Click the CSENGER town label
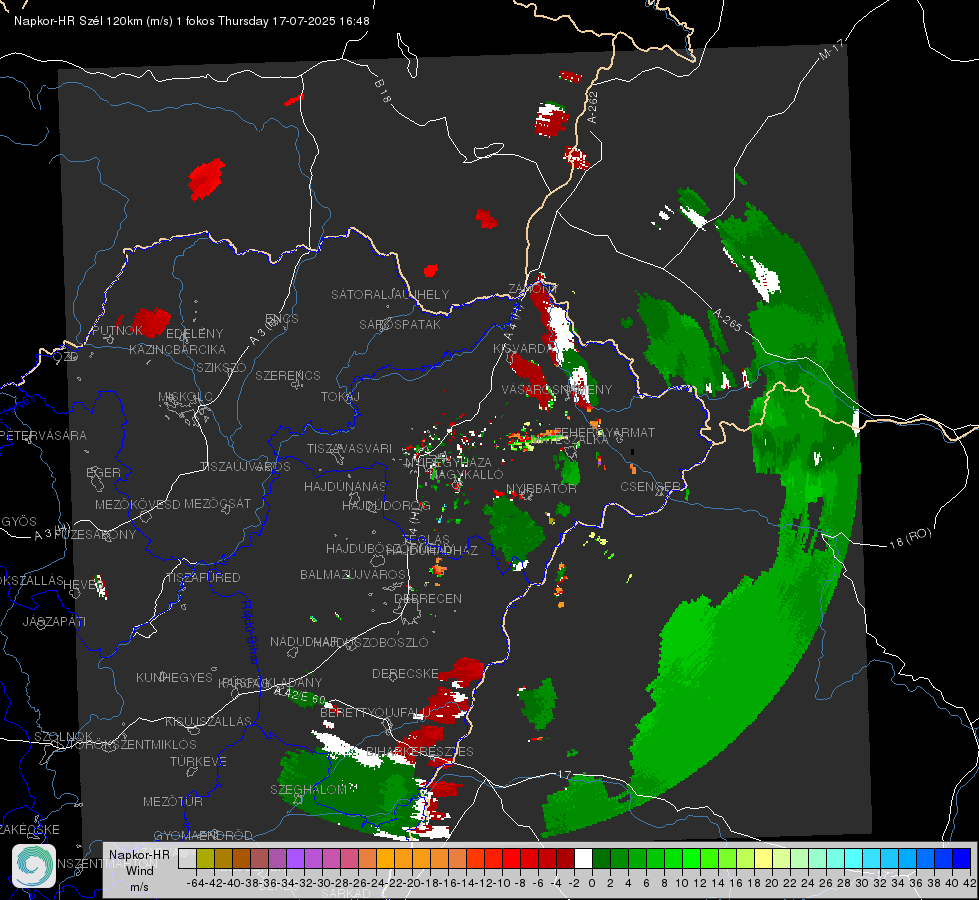This screenshot has height=900, width=979. [x=651, y=486]
